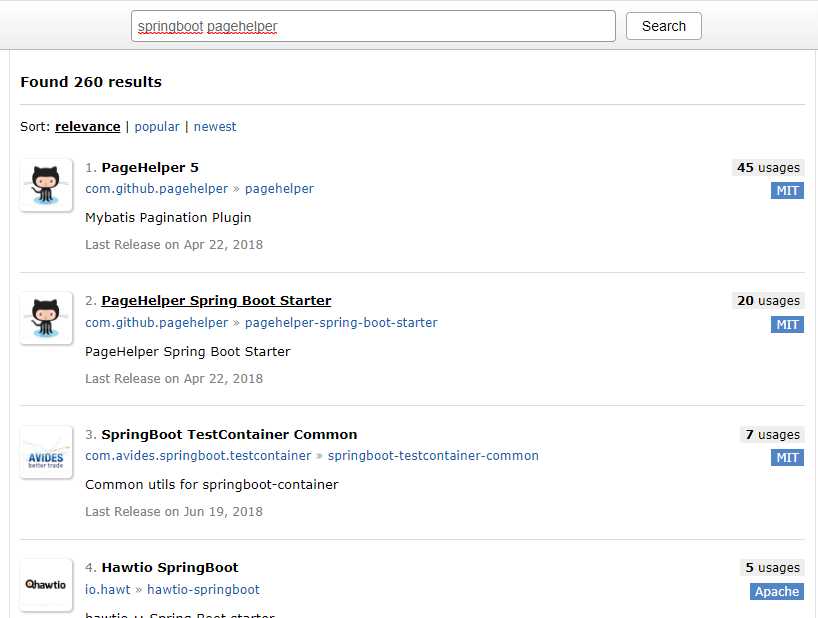Focus the springboot pagehelper search field
The width and height of the screenshot is (818, 618).
click(x=373, y=26)
